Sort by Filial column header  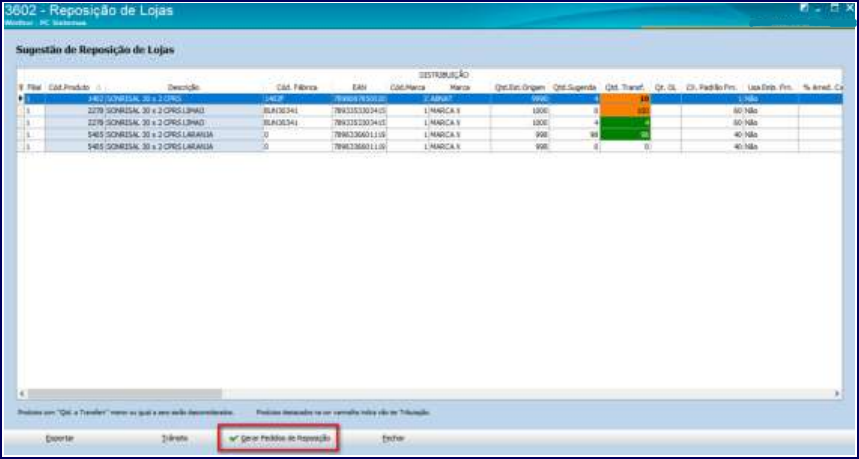pyautogui.click(x=35, y=88)
